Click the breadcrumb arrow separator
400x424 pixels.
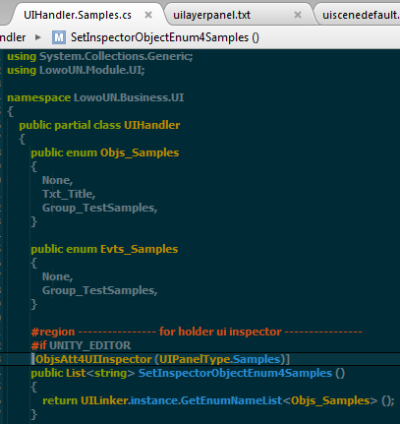(x=38, y=37)
